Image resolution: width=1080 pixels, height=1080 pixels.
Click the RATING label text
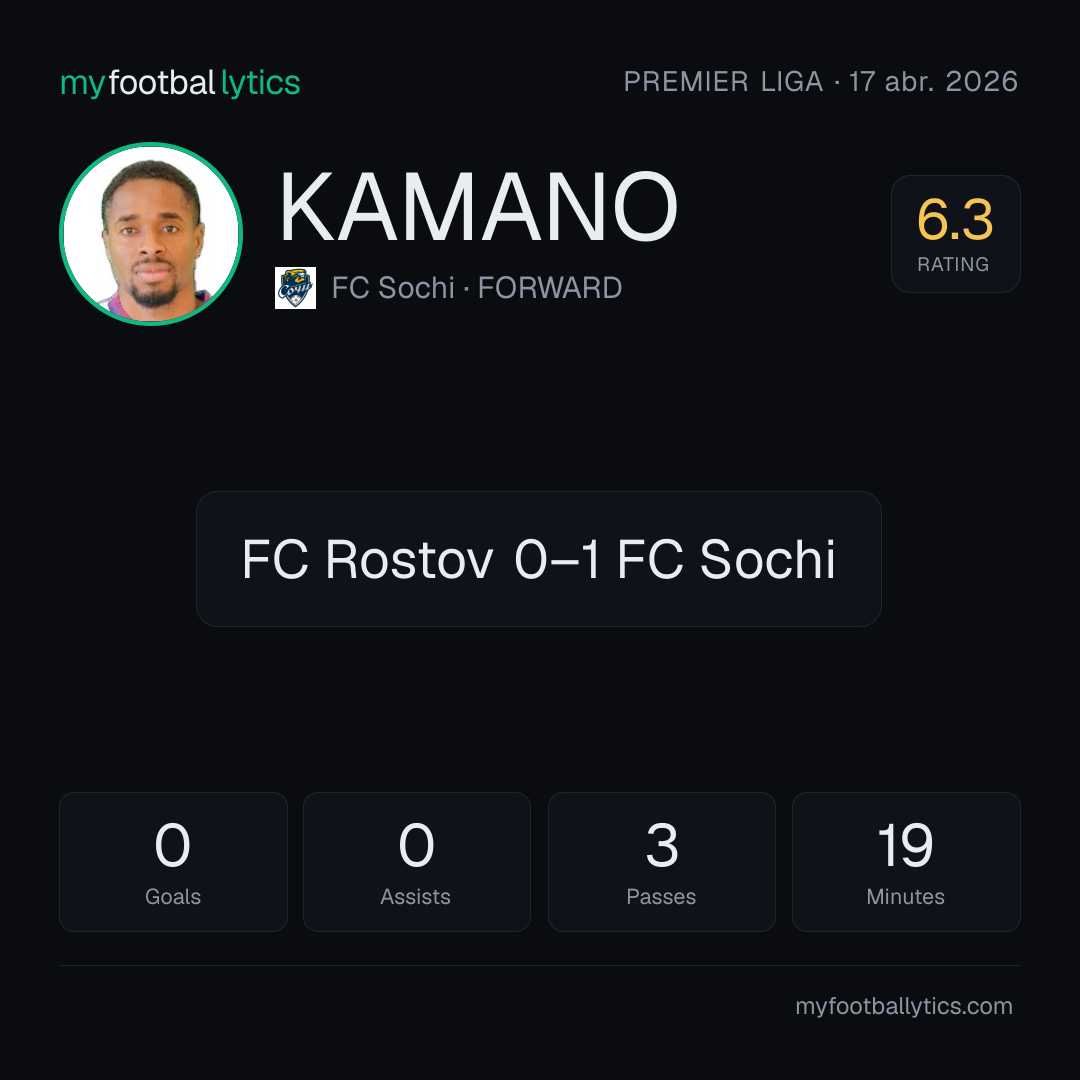click(953, 264)
